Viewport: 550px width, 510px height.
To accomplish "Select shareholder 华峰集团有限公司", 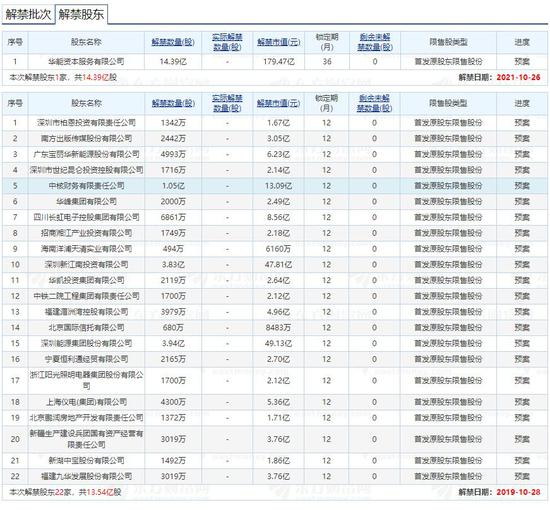I will coord(86,202).
